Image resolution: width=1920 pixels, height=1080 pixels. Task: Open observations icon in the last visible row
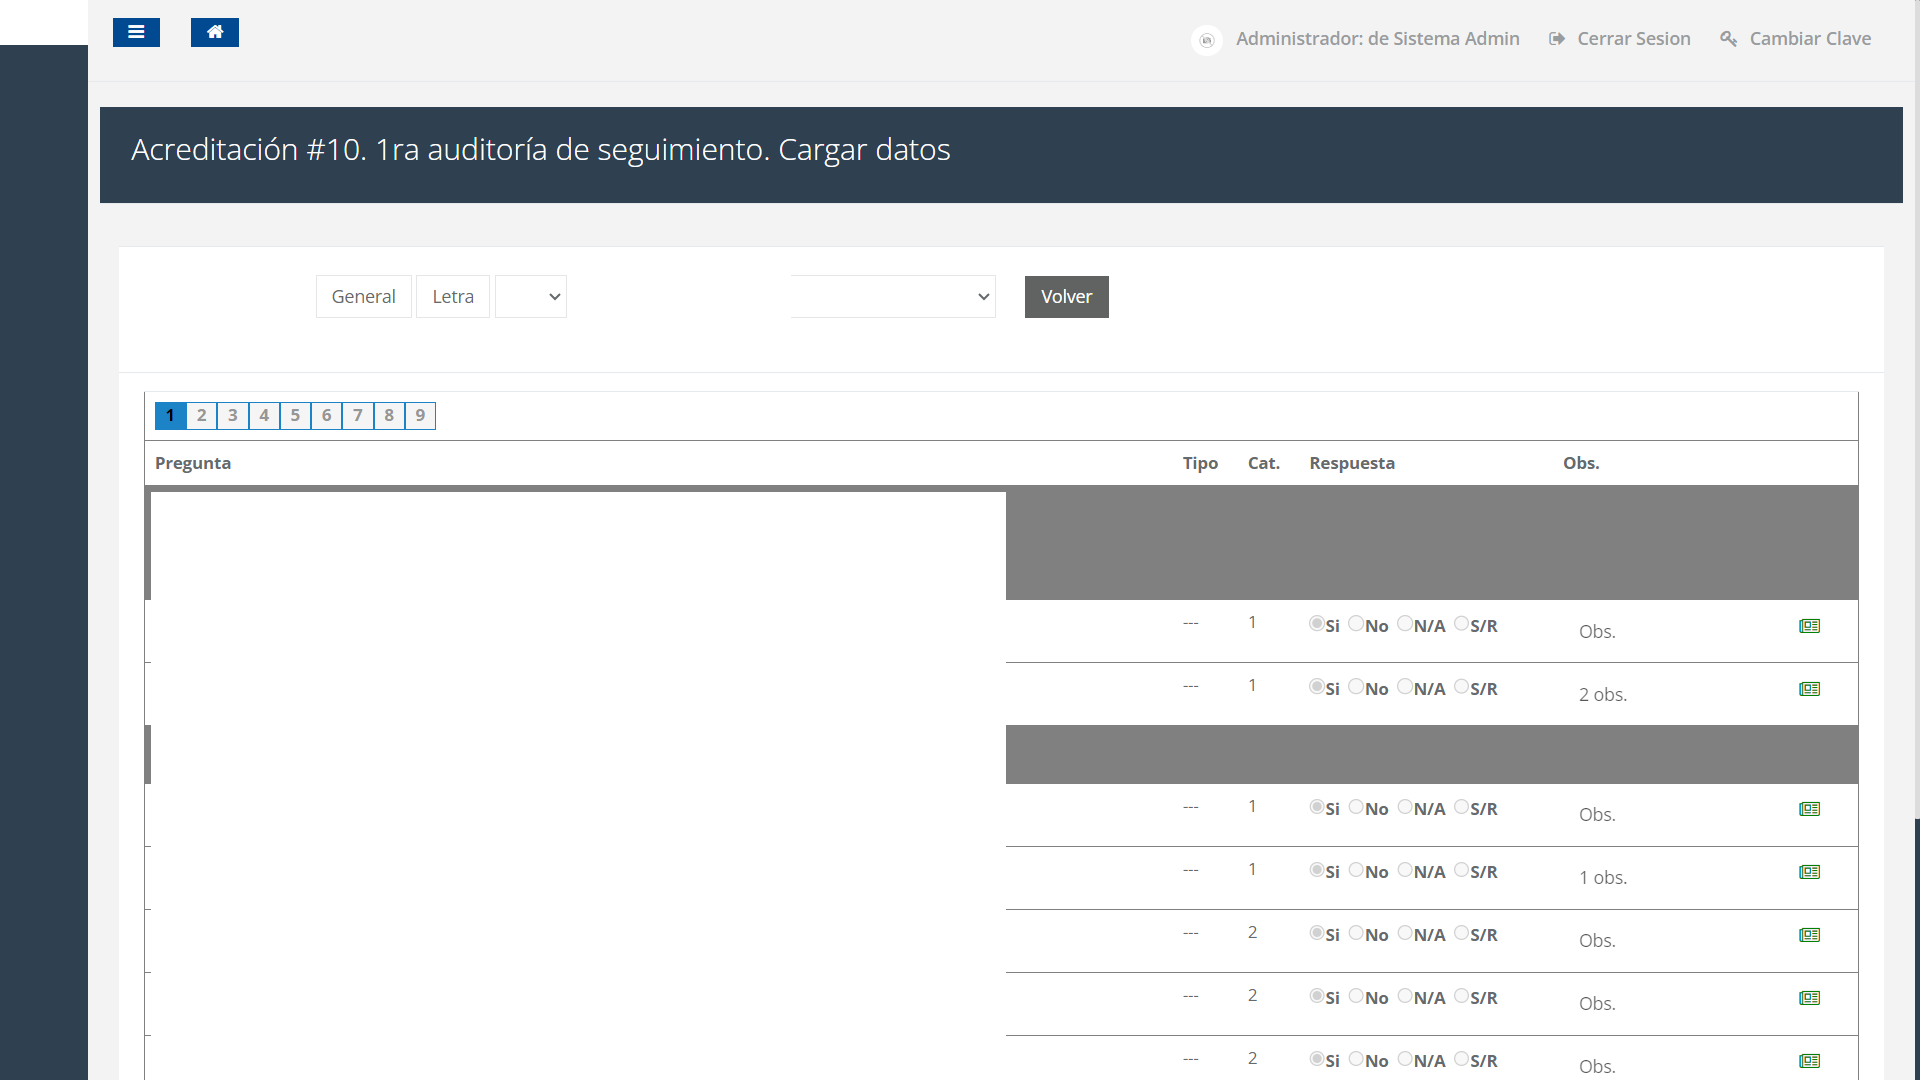click(x=1810, y=1061)
